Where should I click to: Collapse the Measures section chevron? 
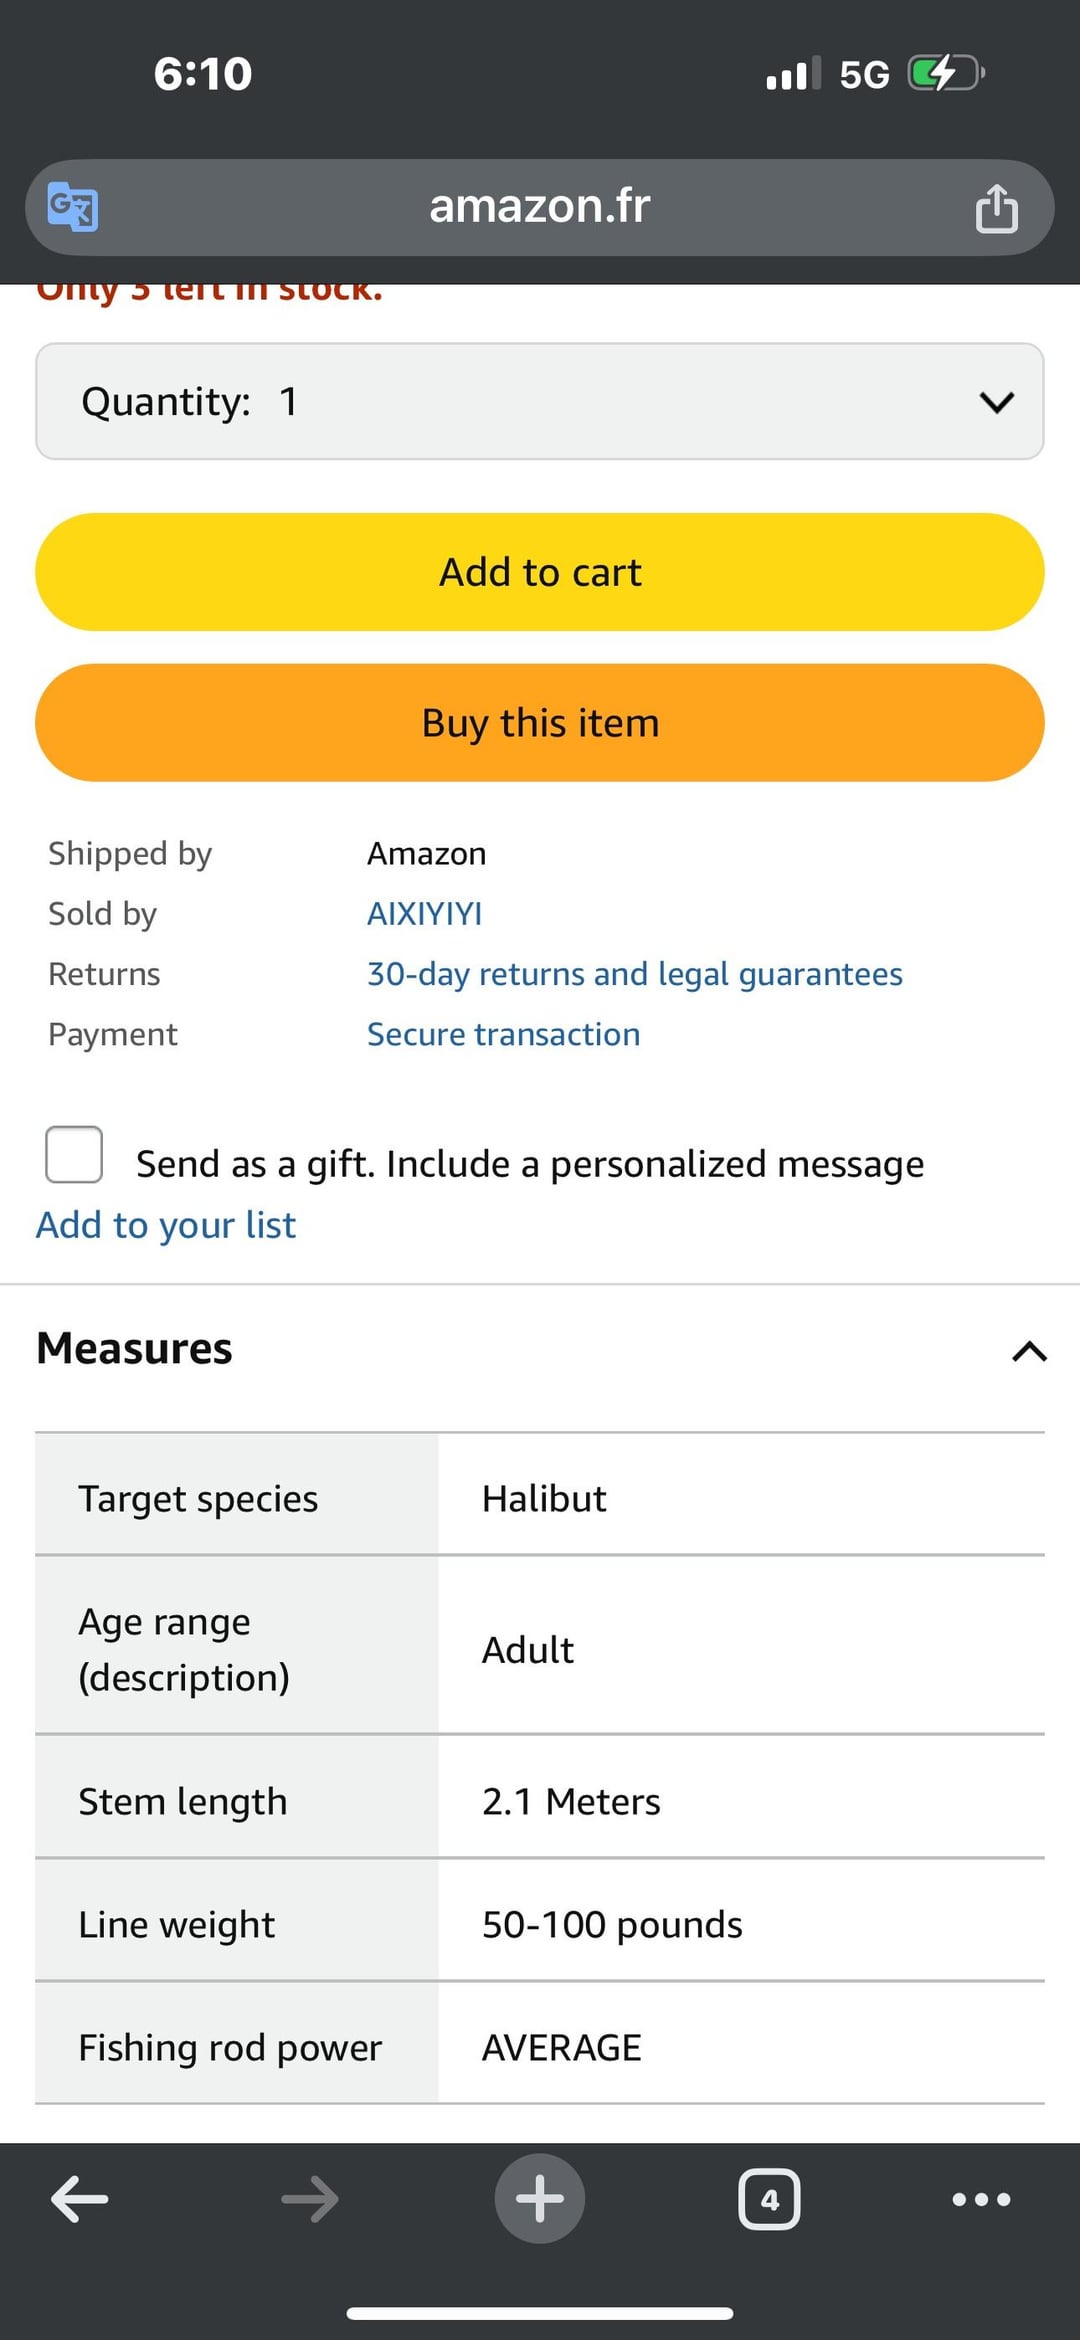click(1029, 1352)
